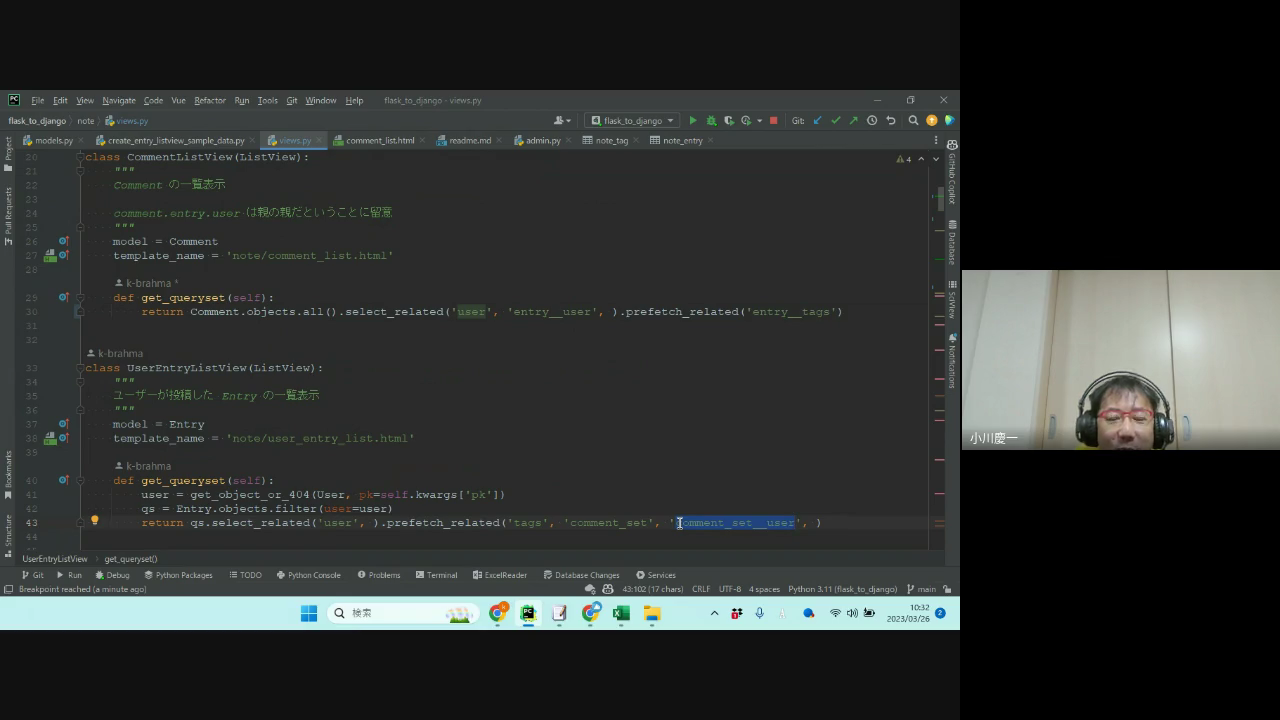
Task: Click the intention lightbulb on line 43
Action: coord(95,521)
